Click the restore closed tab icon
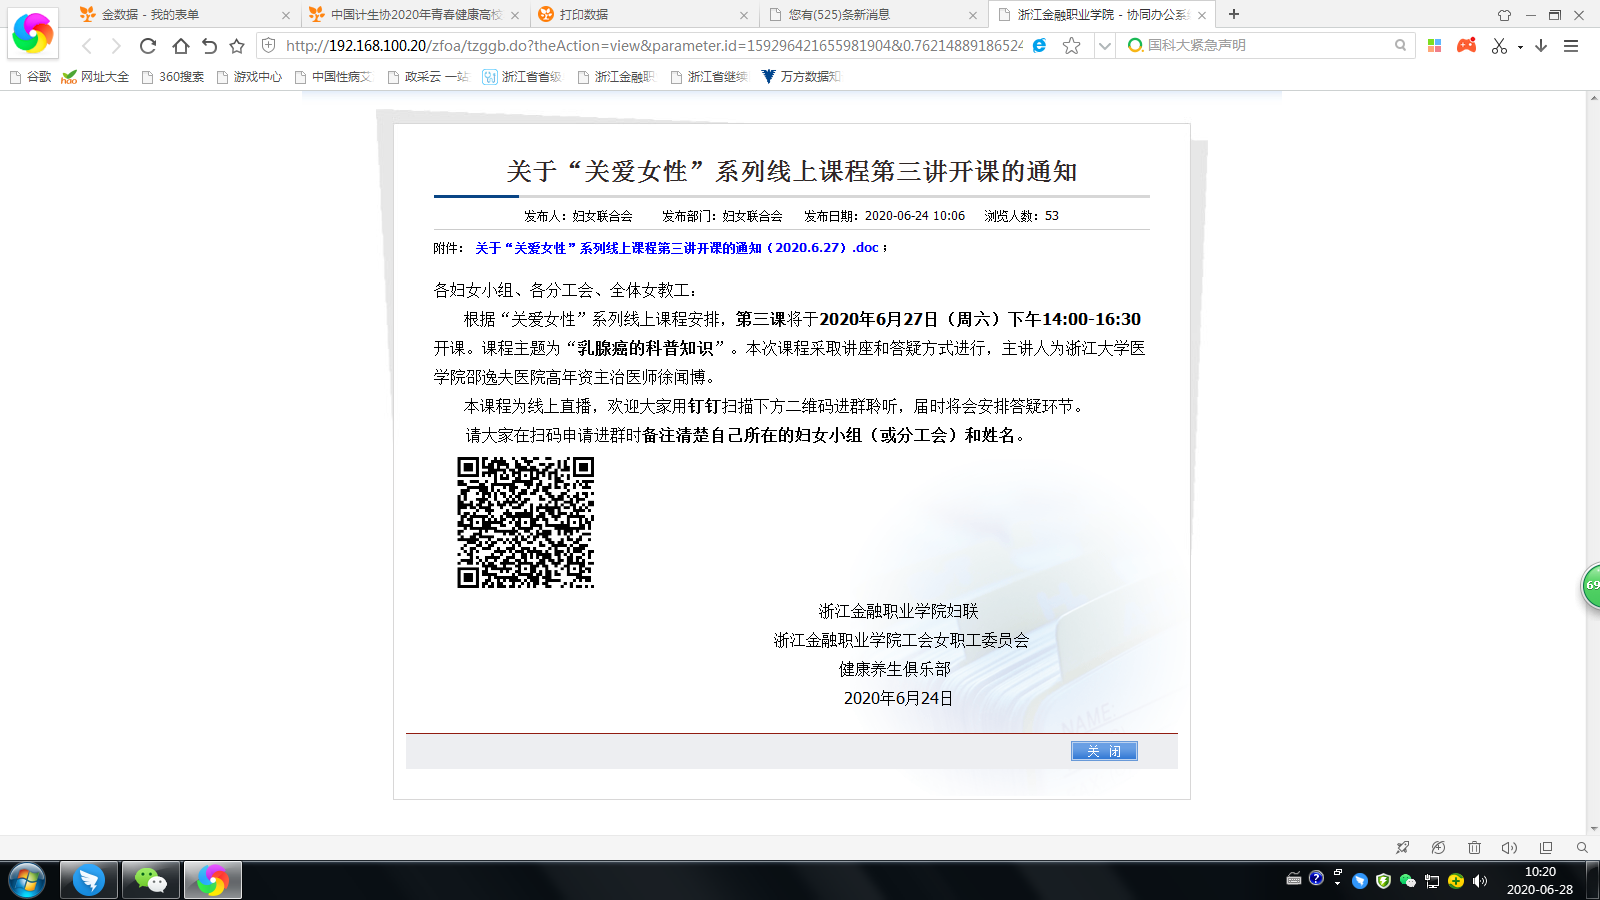Image resolution: width=1600 pixels, height=900 pixels. (209, 46)
